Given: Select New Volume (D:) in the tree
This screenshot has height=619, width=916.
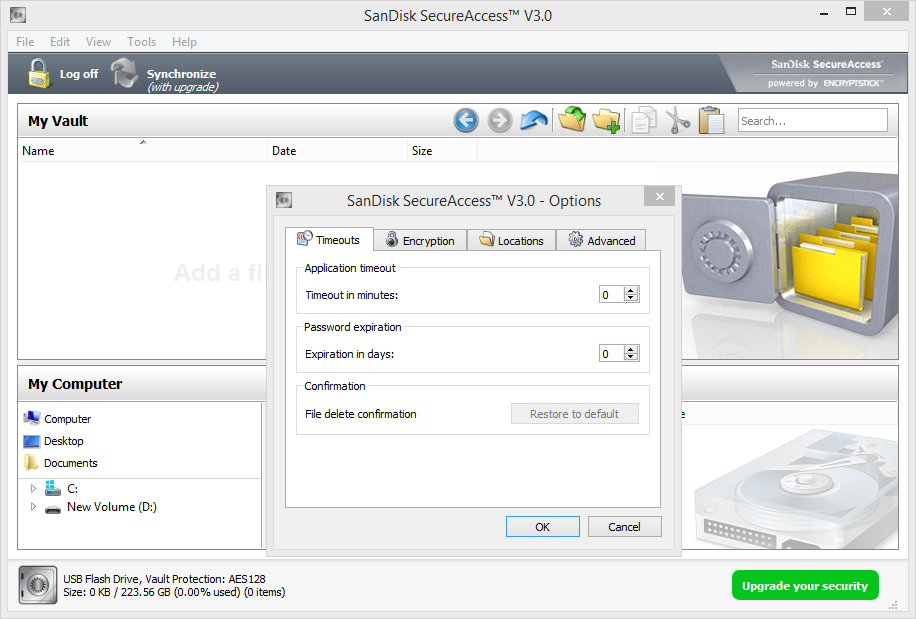Looking at the screenshot, I should (112, 507).
